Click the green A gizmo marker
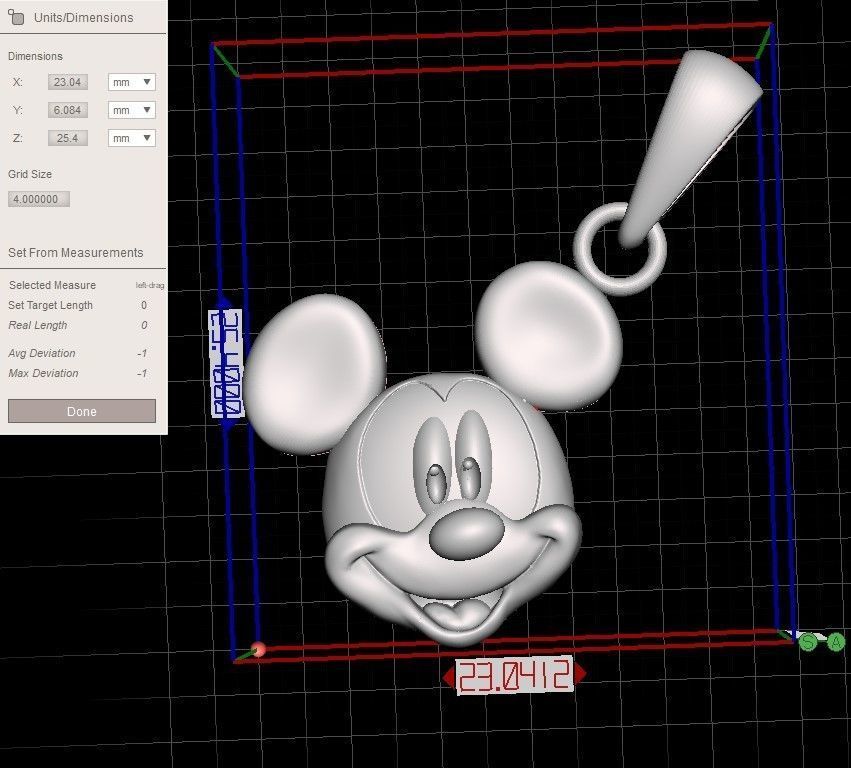Screen dimensions: 851x768 pos(836,642)
